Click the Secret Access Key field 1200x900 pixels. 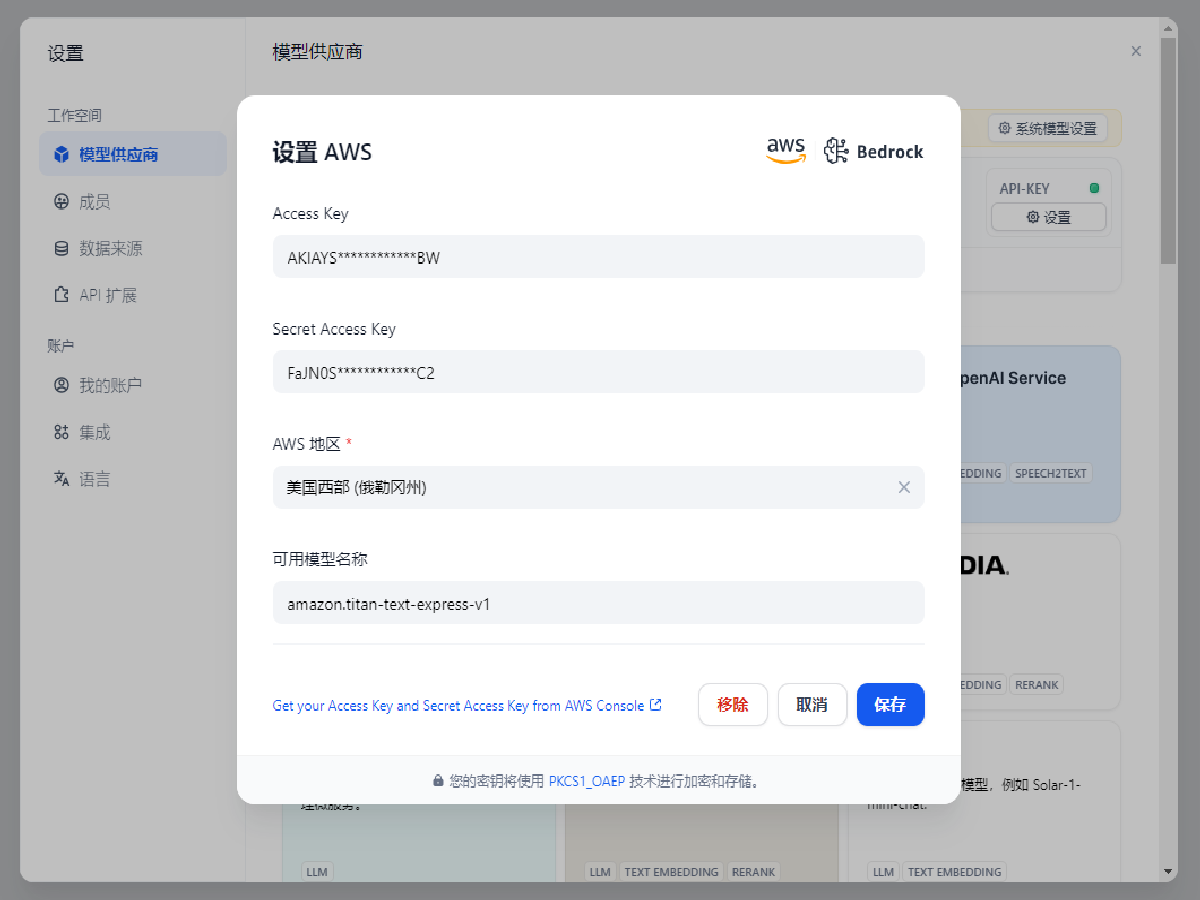pyautogui.click(x=598, y=373)
